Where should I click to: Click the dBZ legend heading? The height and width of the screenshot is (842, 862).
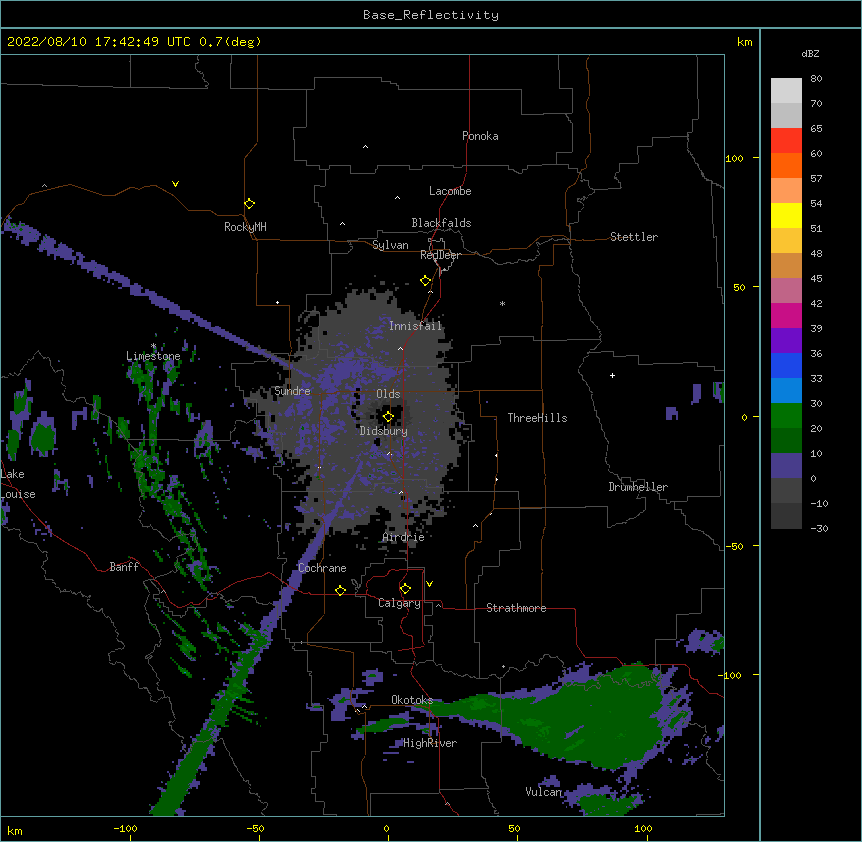click(810, 54)
